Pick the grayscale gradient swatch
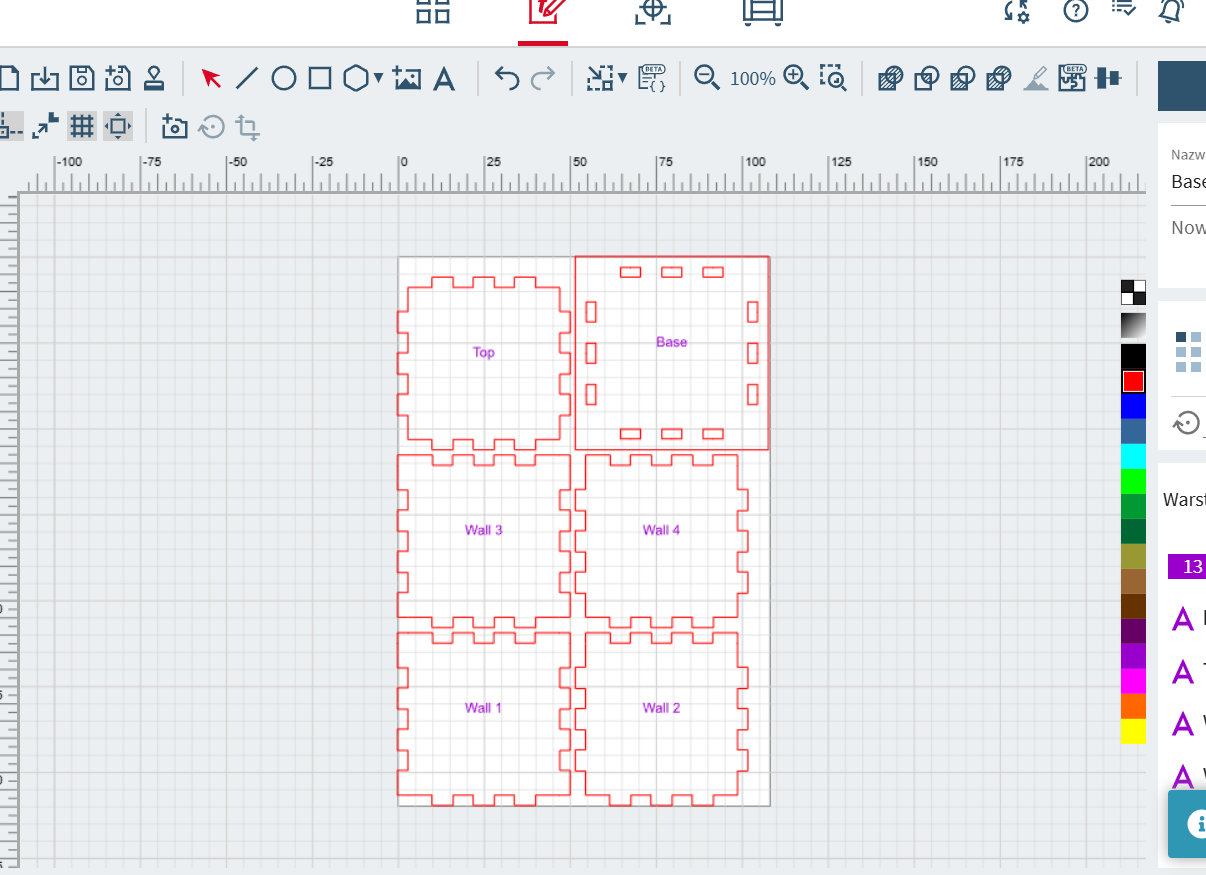The height and width of the screenshot is (875, 1206). 1133,326
